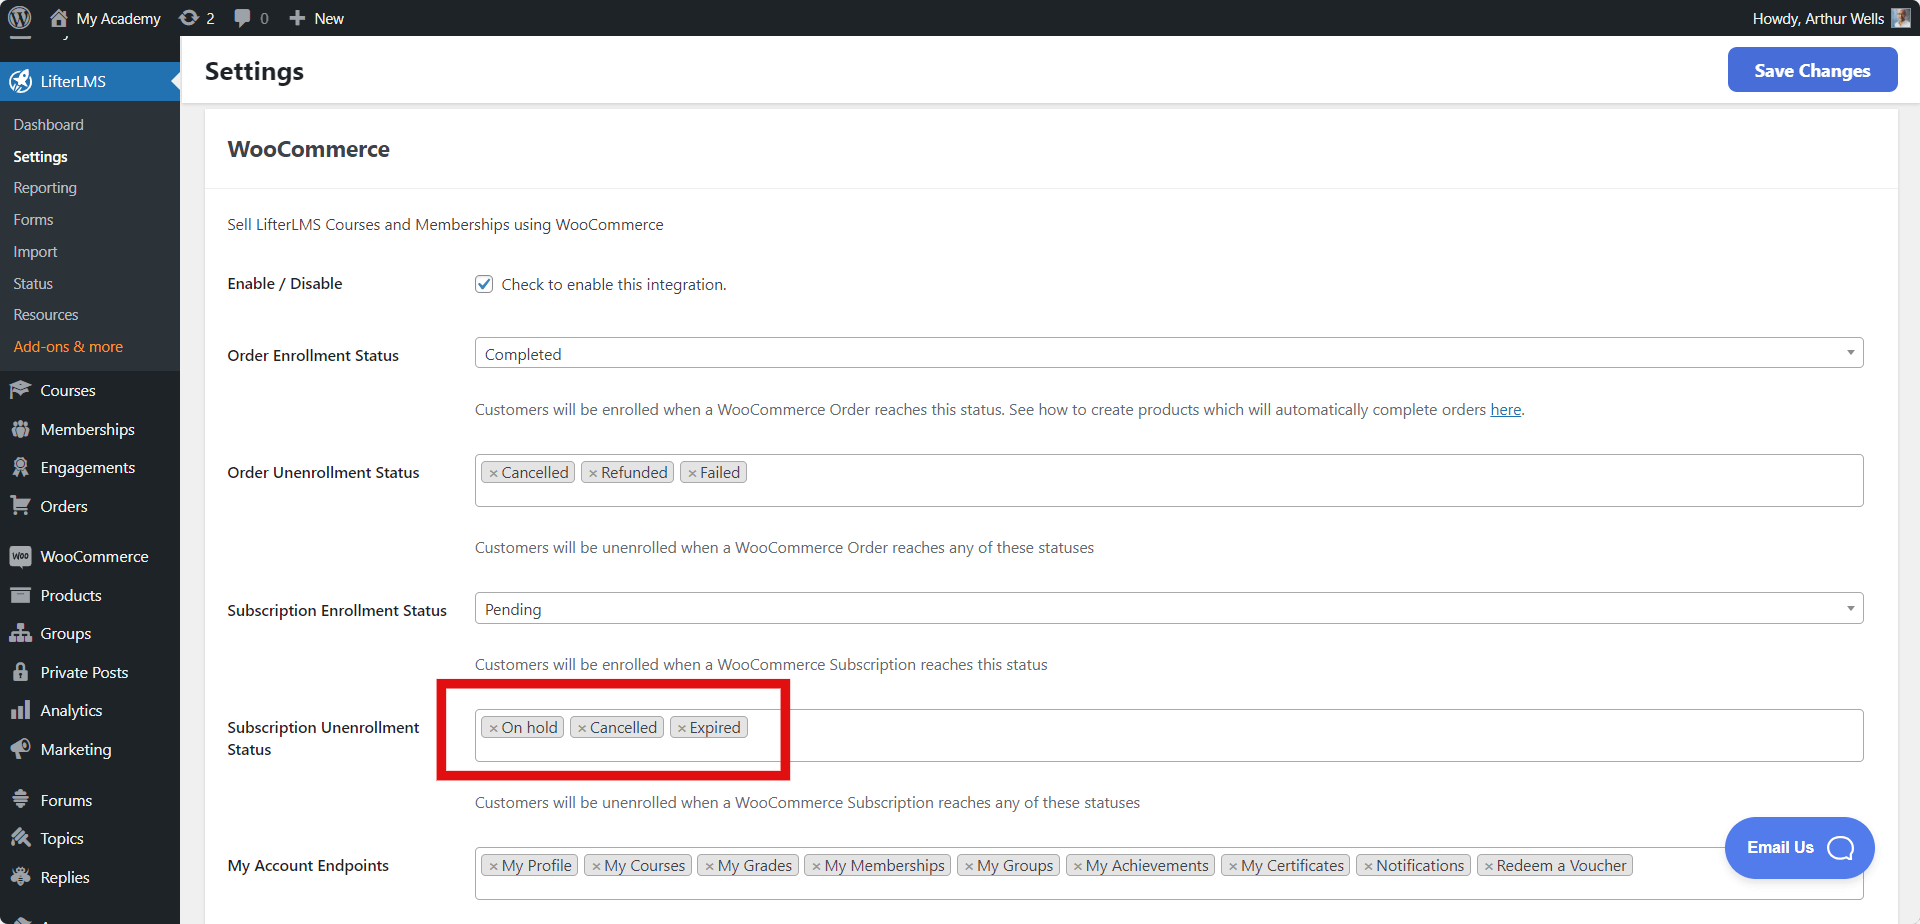Open Resources in LifterLMS submenu
This screenshot has height=924, width=1920.
[x=46, y=315]
